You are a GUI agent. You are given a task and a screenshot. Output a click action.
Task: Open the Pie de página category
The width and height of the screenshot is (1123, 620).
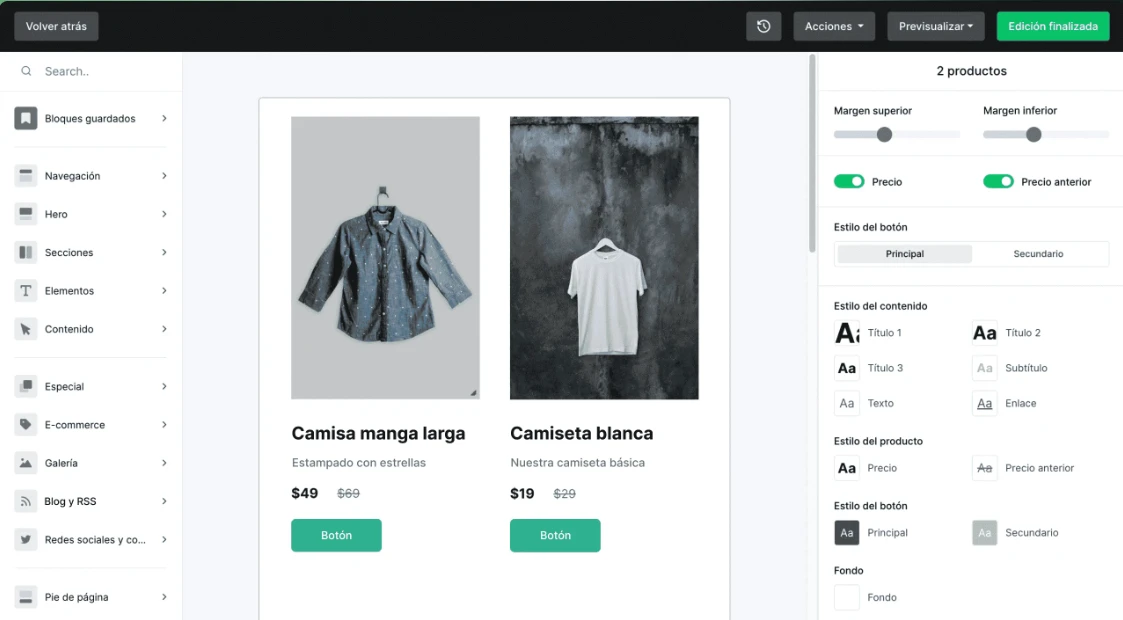point(91,597)
